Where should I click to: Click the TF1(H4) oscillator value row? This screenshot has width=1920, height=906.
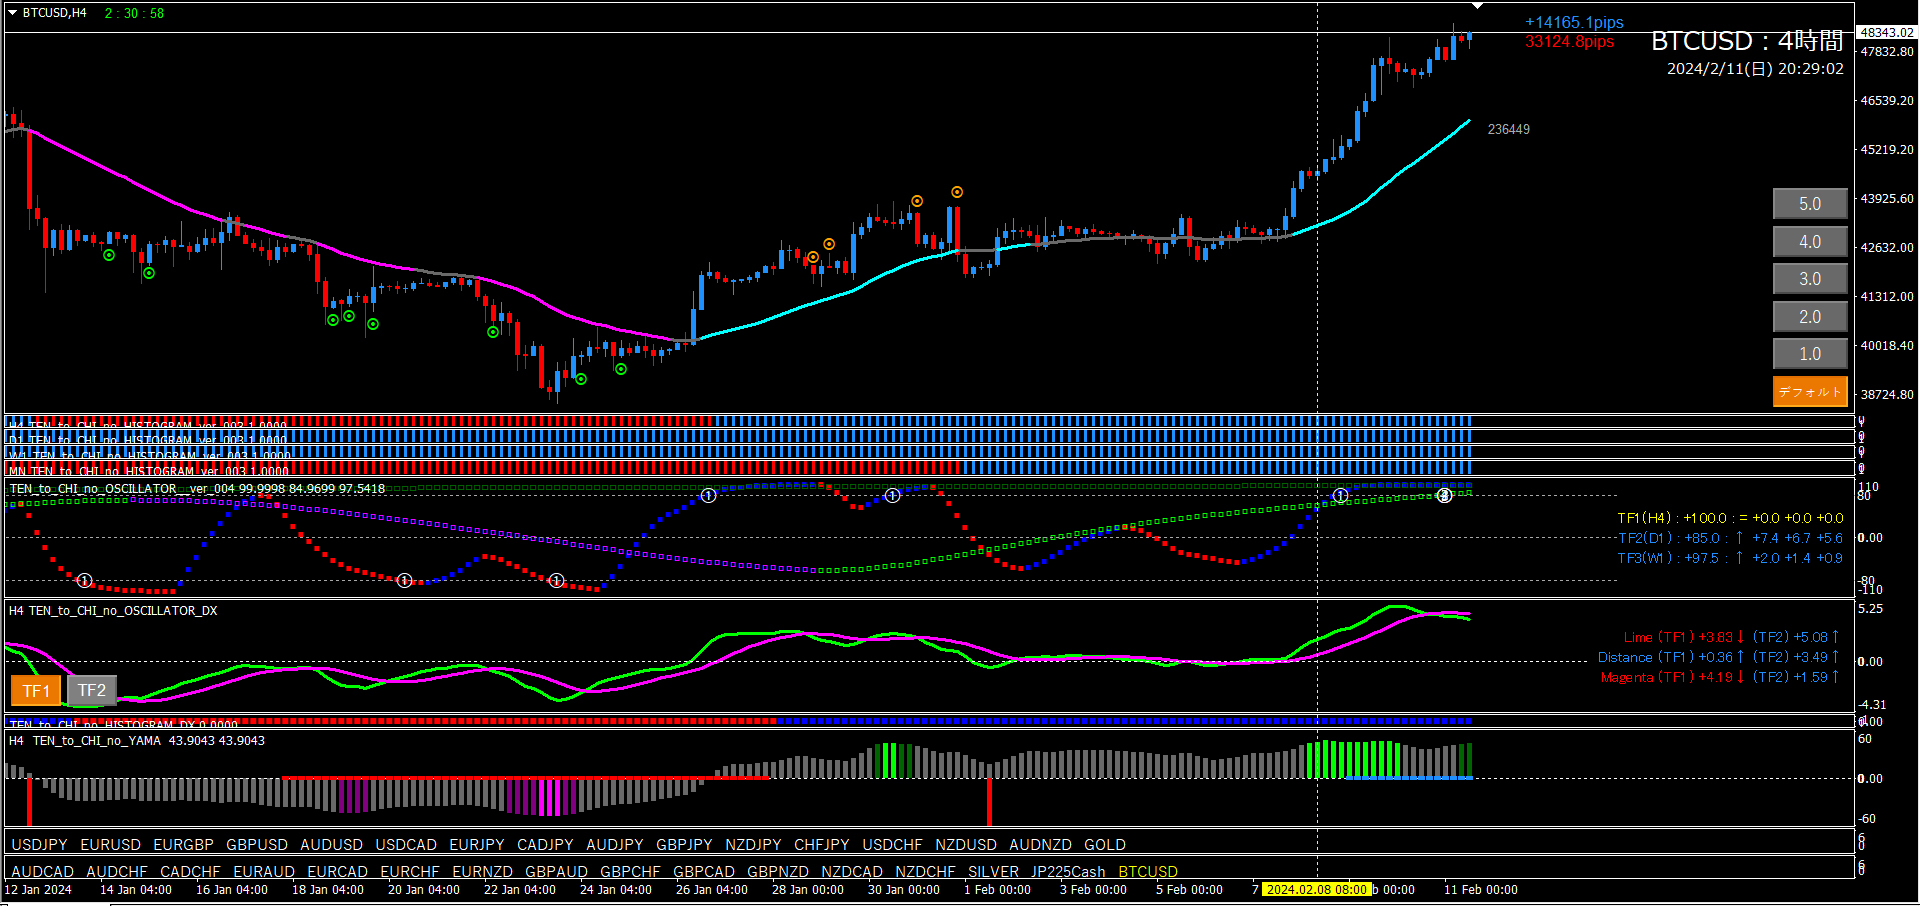click(1730, 518)
